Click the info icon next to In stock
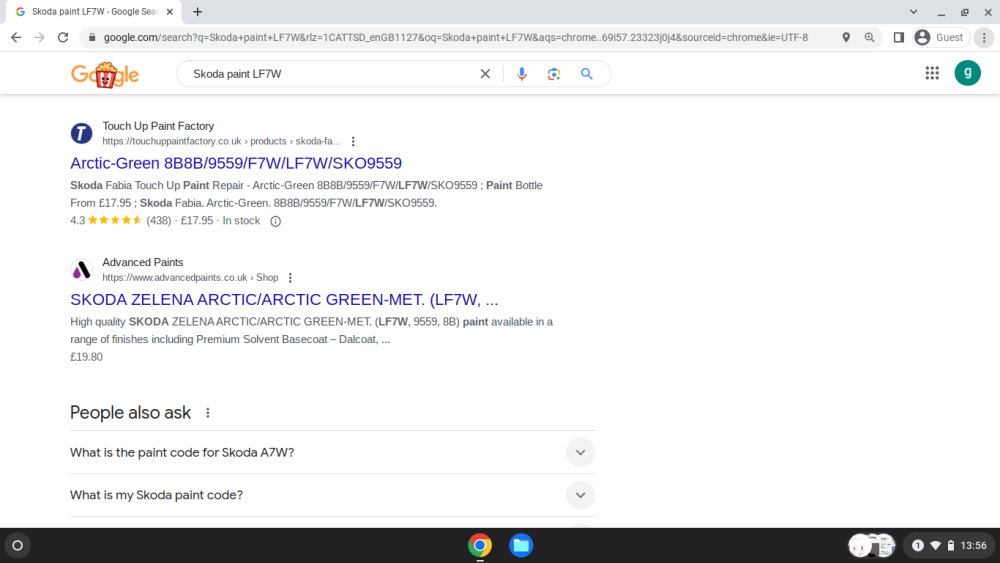 276,221
